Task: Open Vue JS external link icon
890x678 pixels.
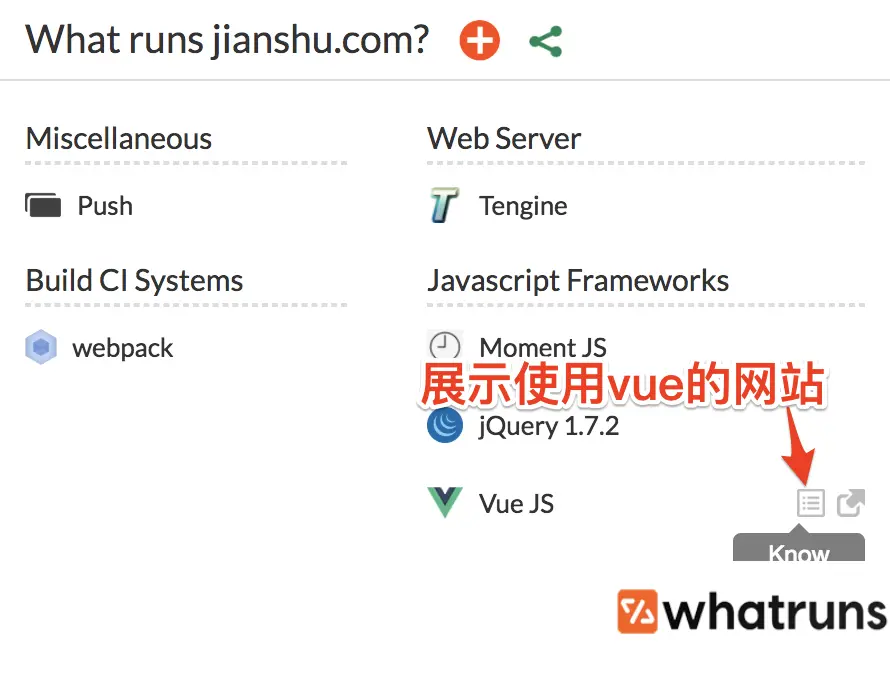Action: click(851, 503)
